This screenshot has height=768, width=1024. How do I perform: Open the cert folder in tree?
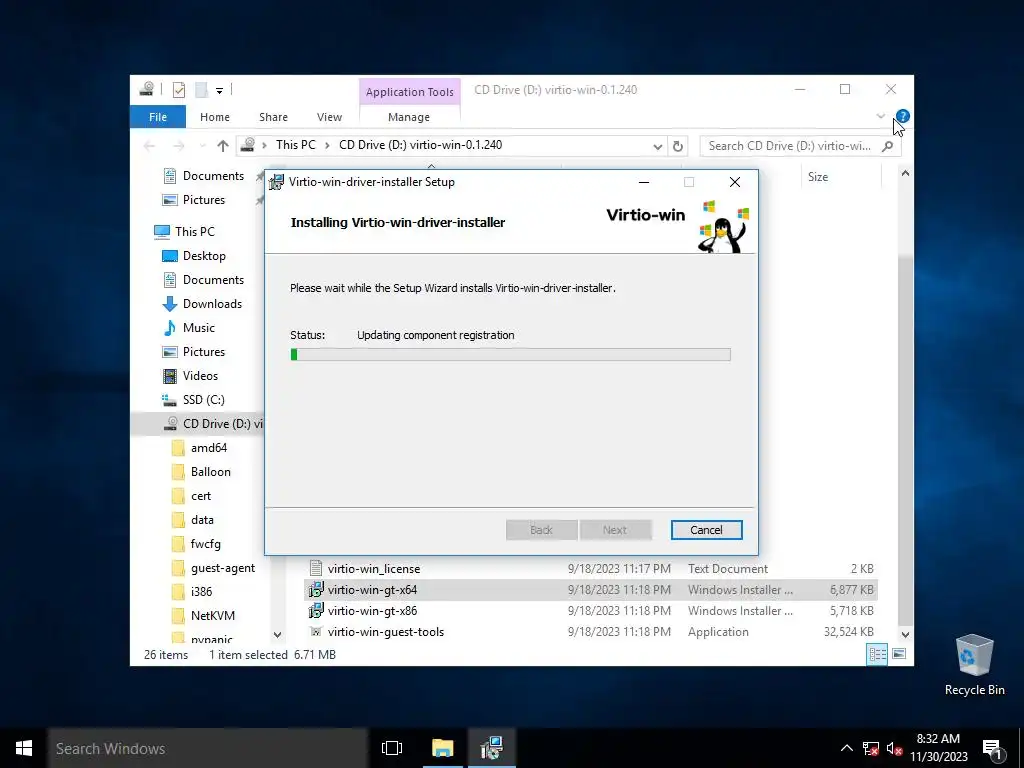point(200,496)
